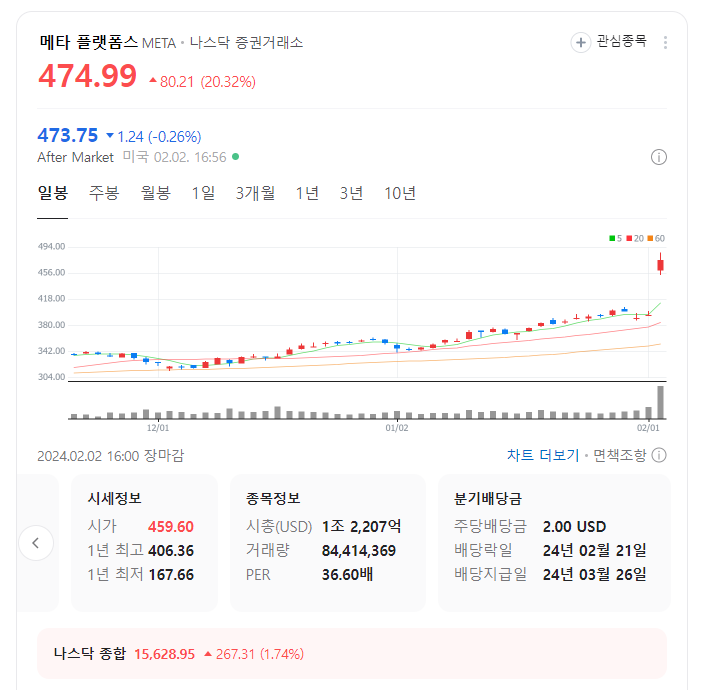The width and height of the screenshot is (714, 690).
Task: Click the 시세정보 card heading
Action: [114, 498]
